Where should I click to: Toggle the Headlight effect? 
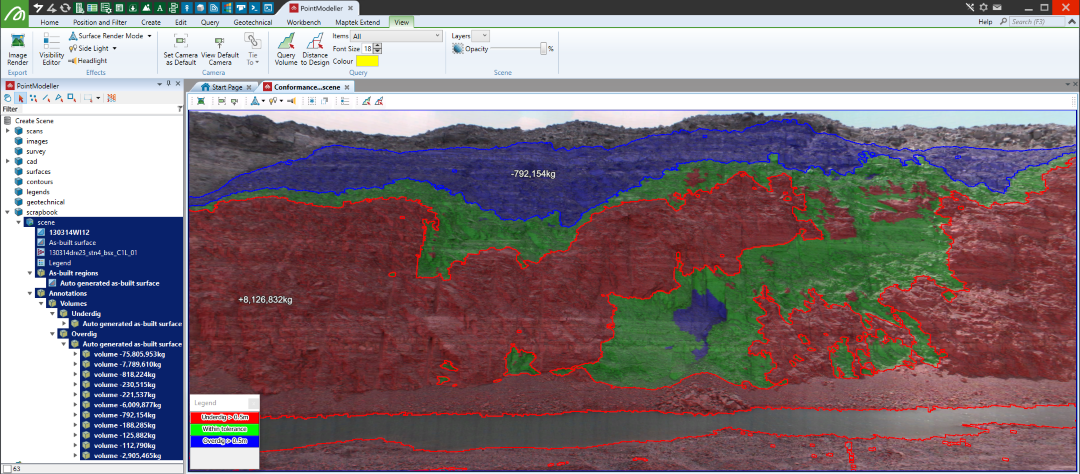click(88, 61)
